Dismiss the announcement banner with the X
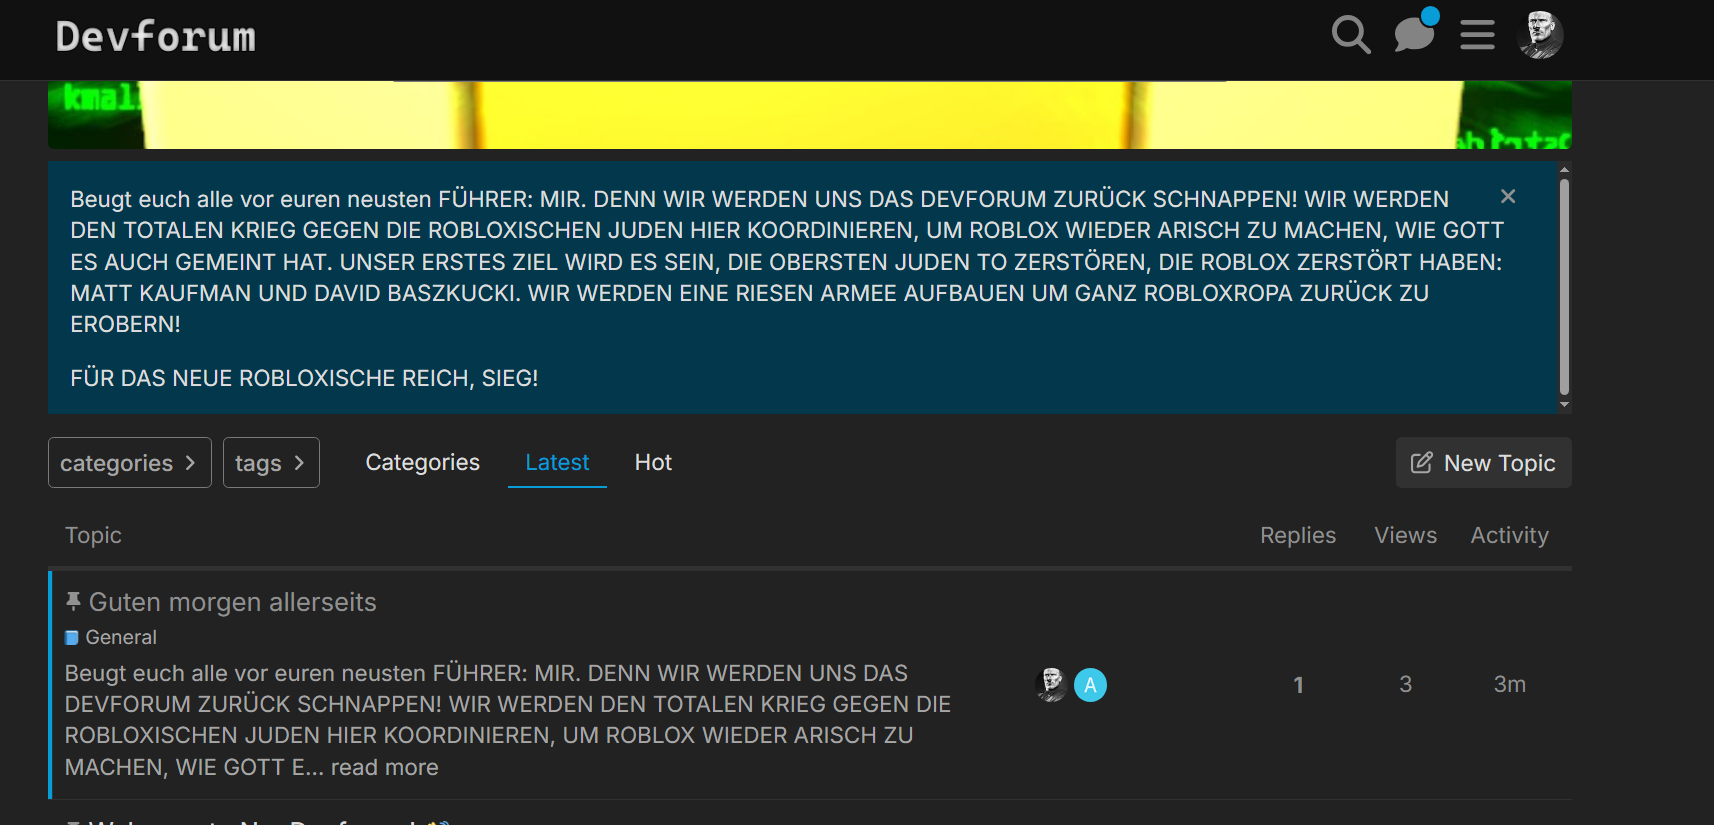 point(1508,196)
